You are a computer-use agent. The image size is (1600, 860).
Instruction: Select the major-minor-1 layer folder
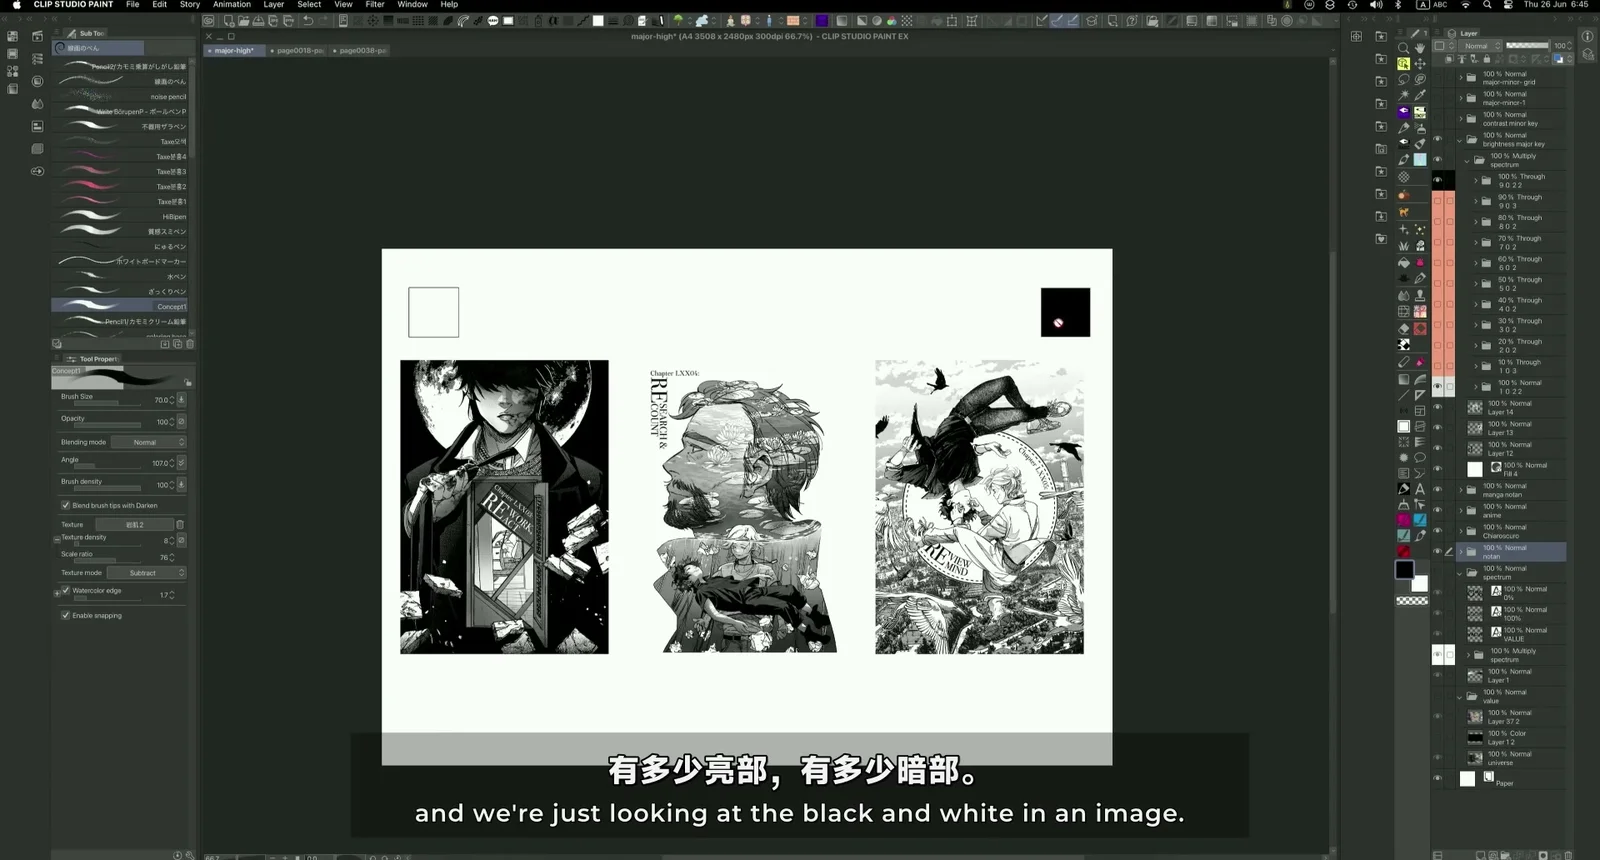click(1512, 98)
